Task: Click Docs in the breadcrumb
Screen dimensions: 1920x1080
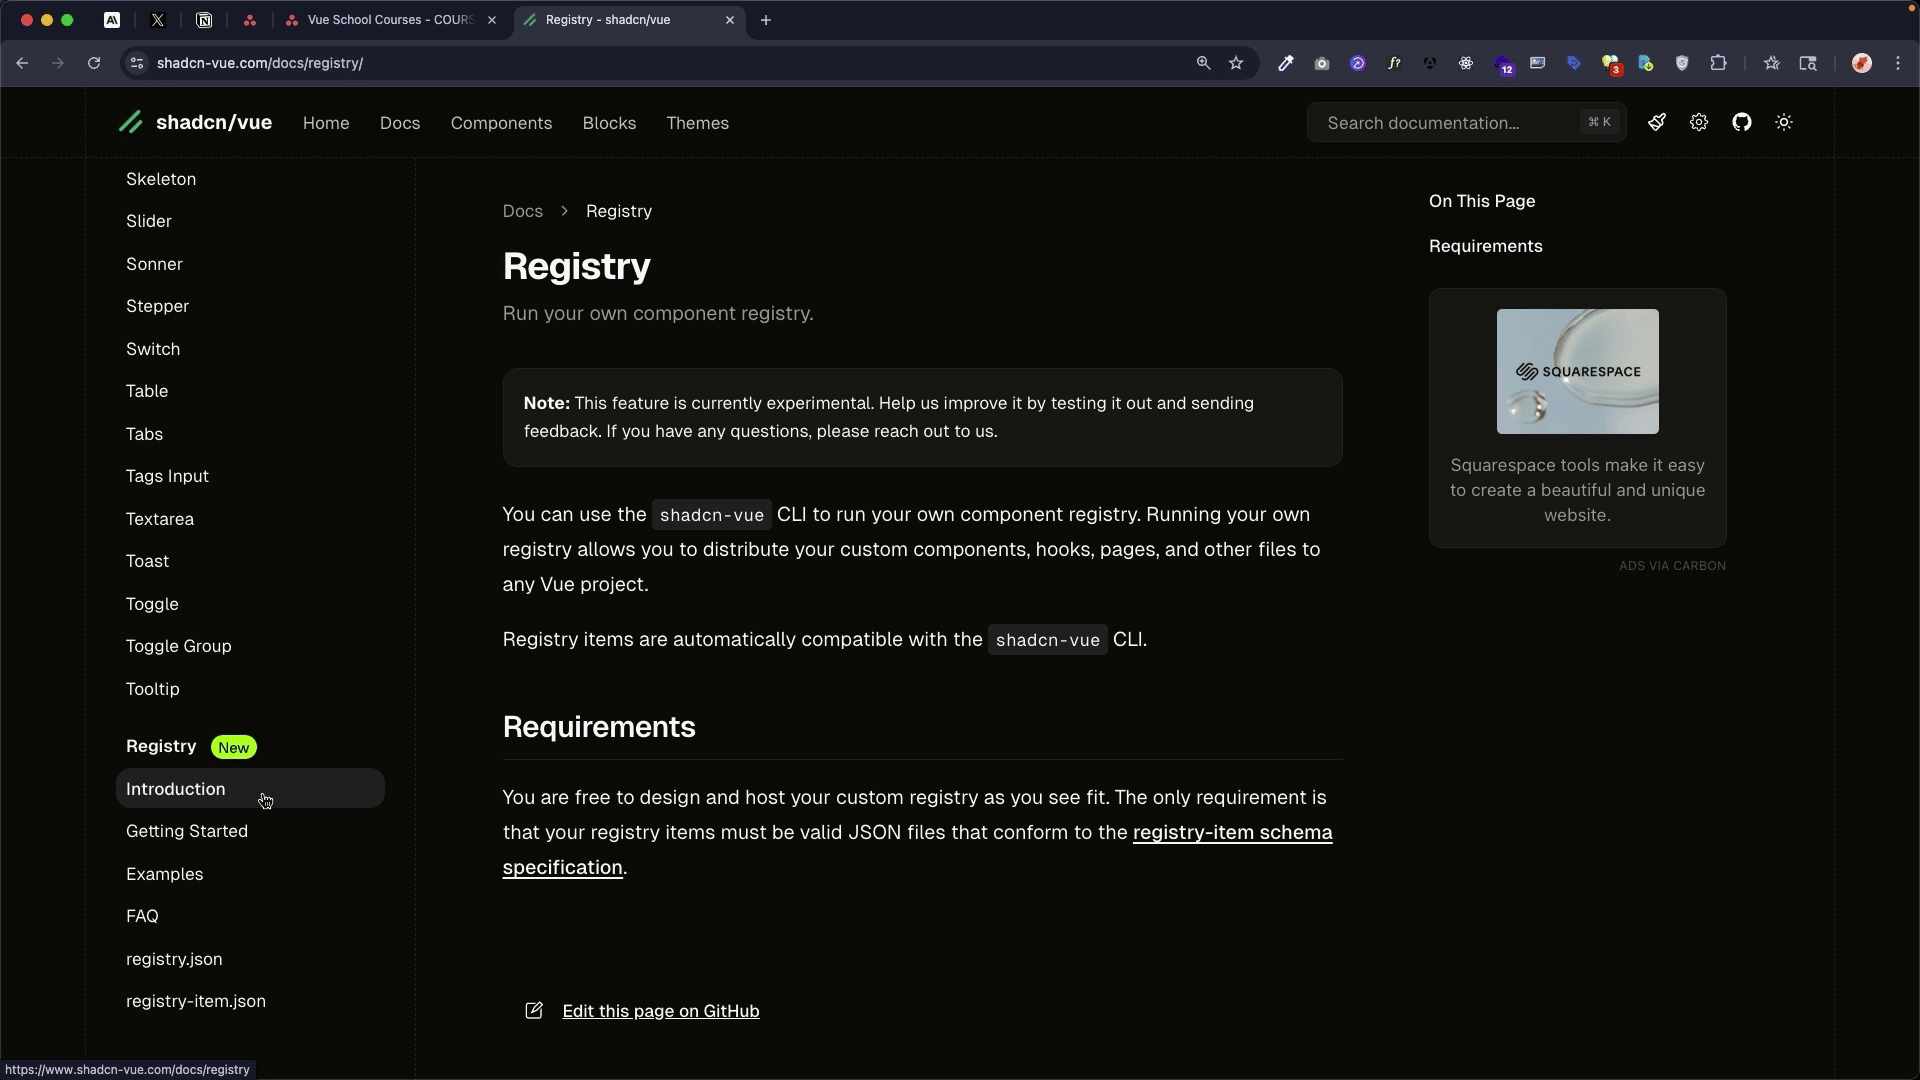Action: 522,211
